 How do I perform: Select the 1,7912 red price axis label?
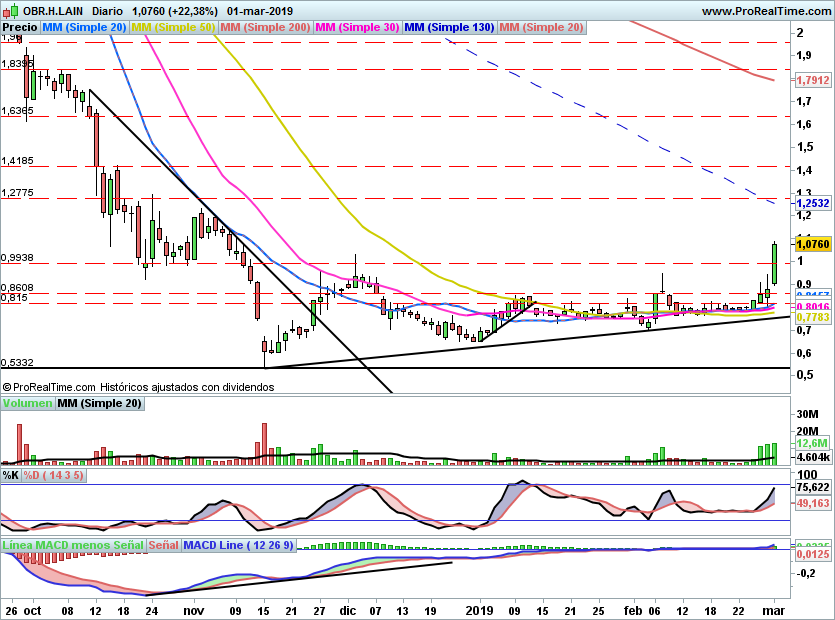pos(811,80)
